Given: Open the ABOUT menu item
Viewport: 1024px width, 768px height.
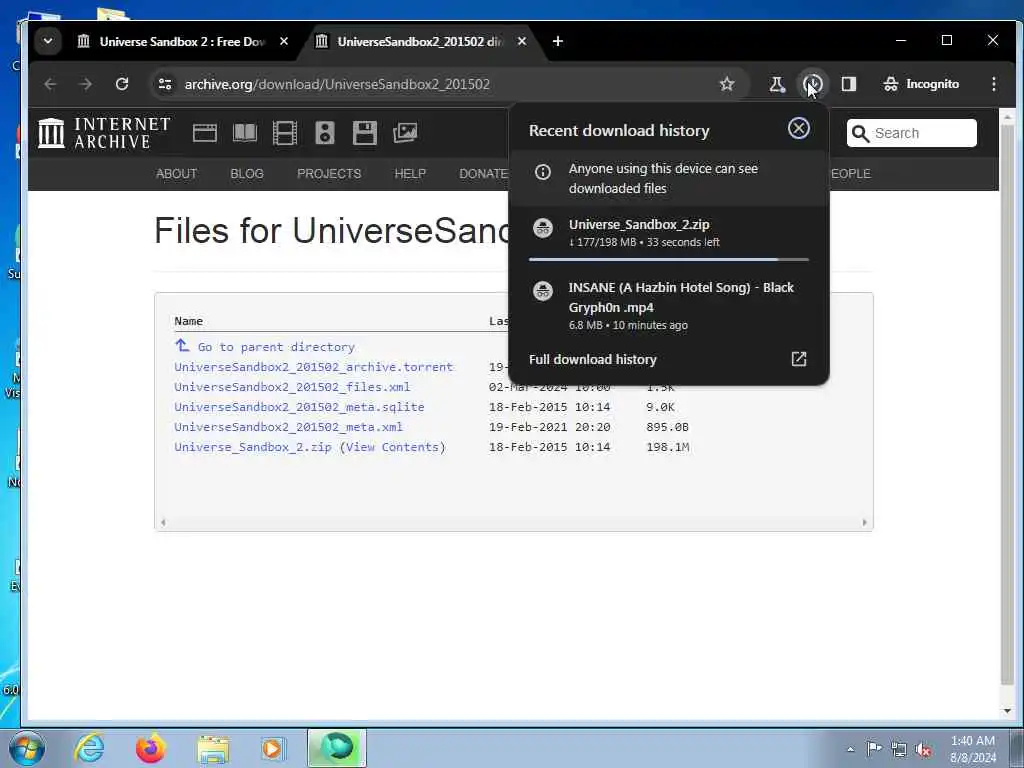Looking at the screenshot, I should pos(176,174).
